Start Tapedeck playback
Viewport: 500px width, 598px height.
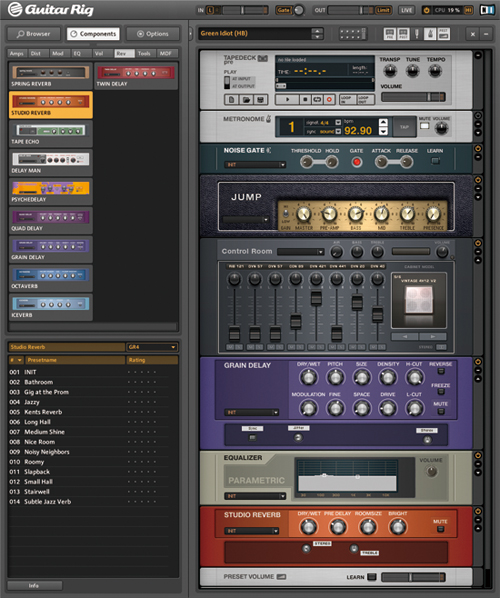(x=287, y=100)
